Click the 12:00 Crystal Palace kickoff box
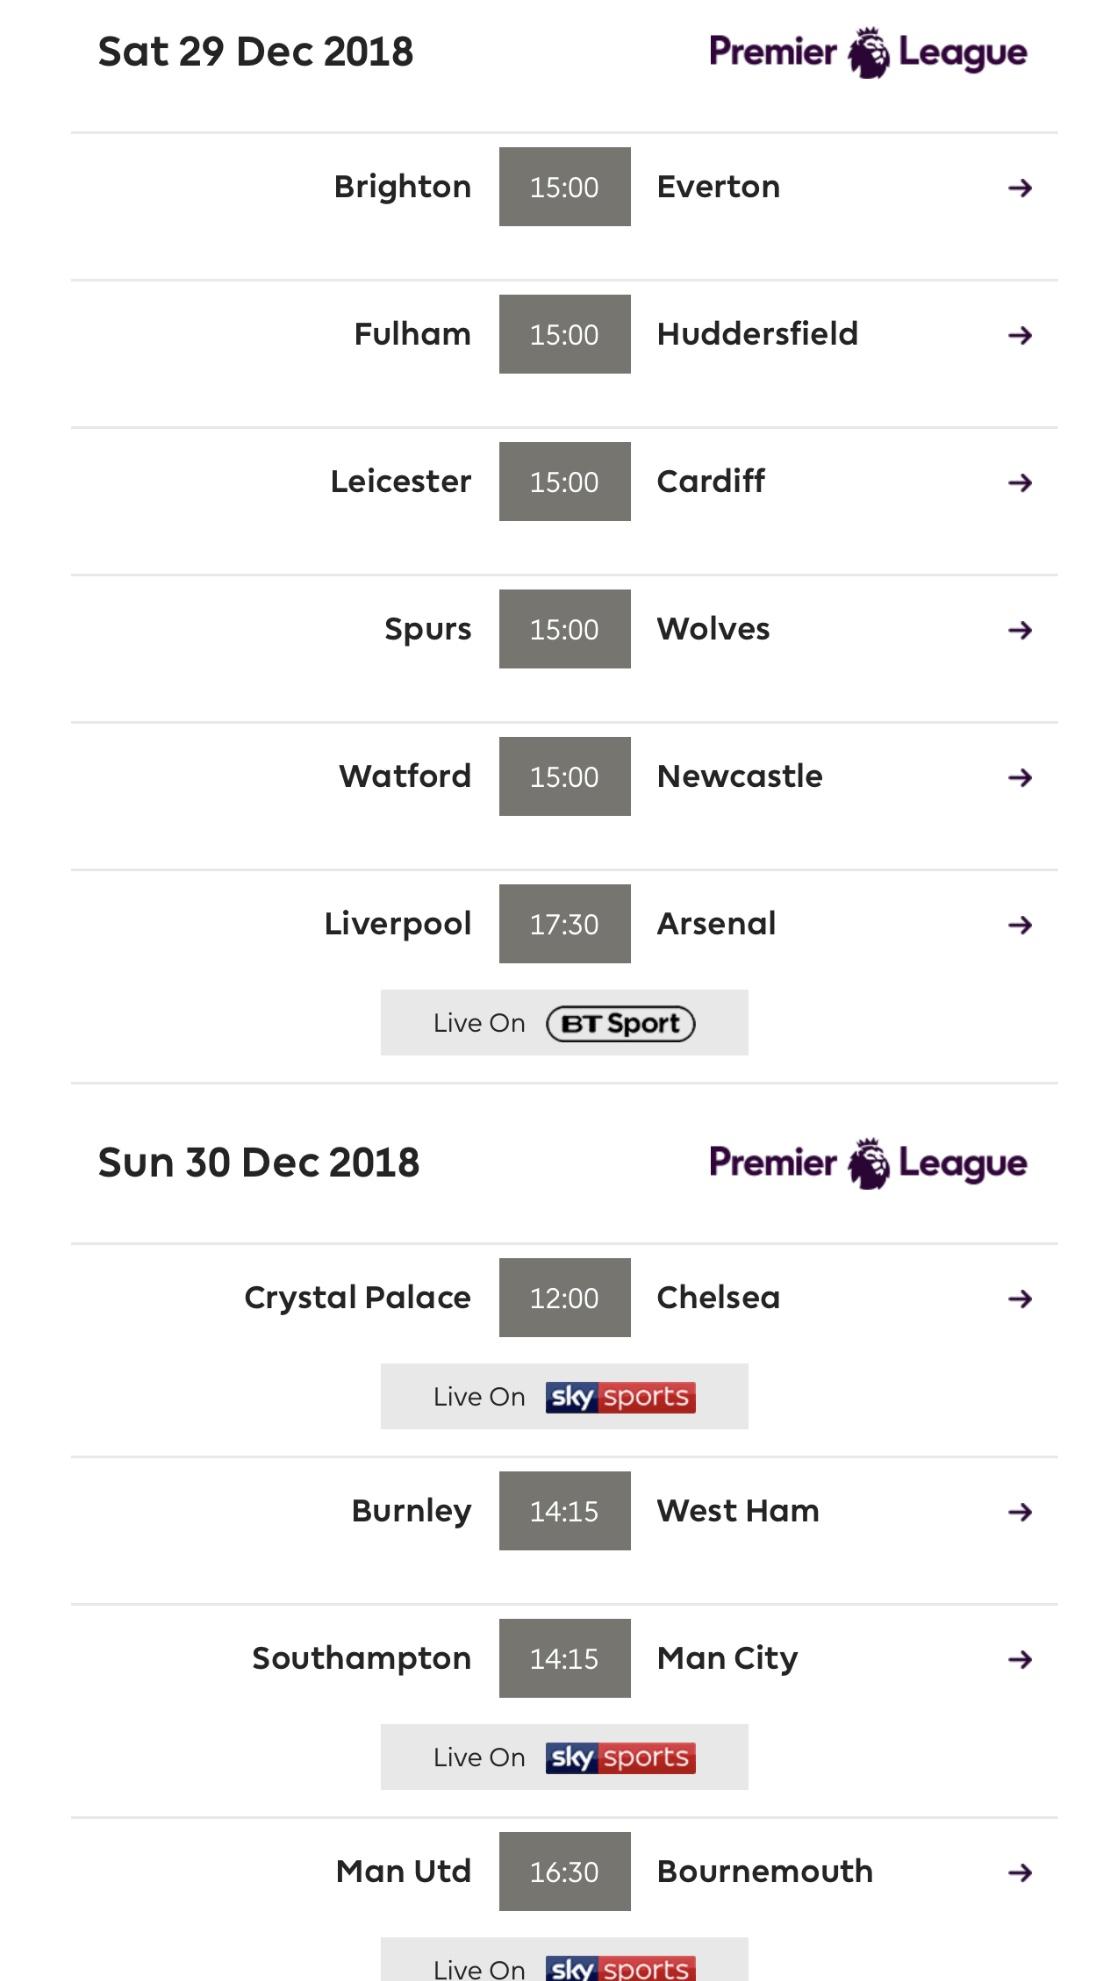 tap(564, 1298)
